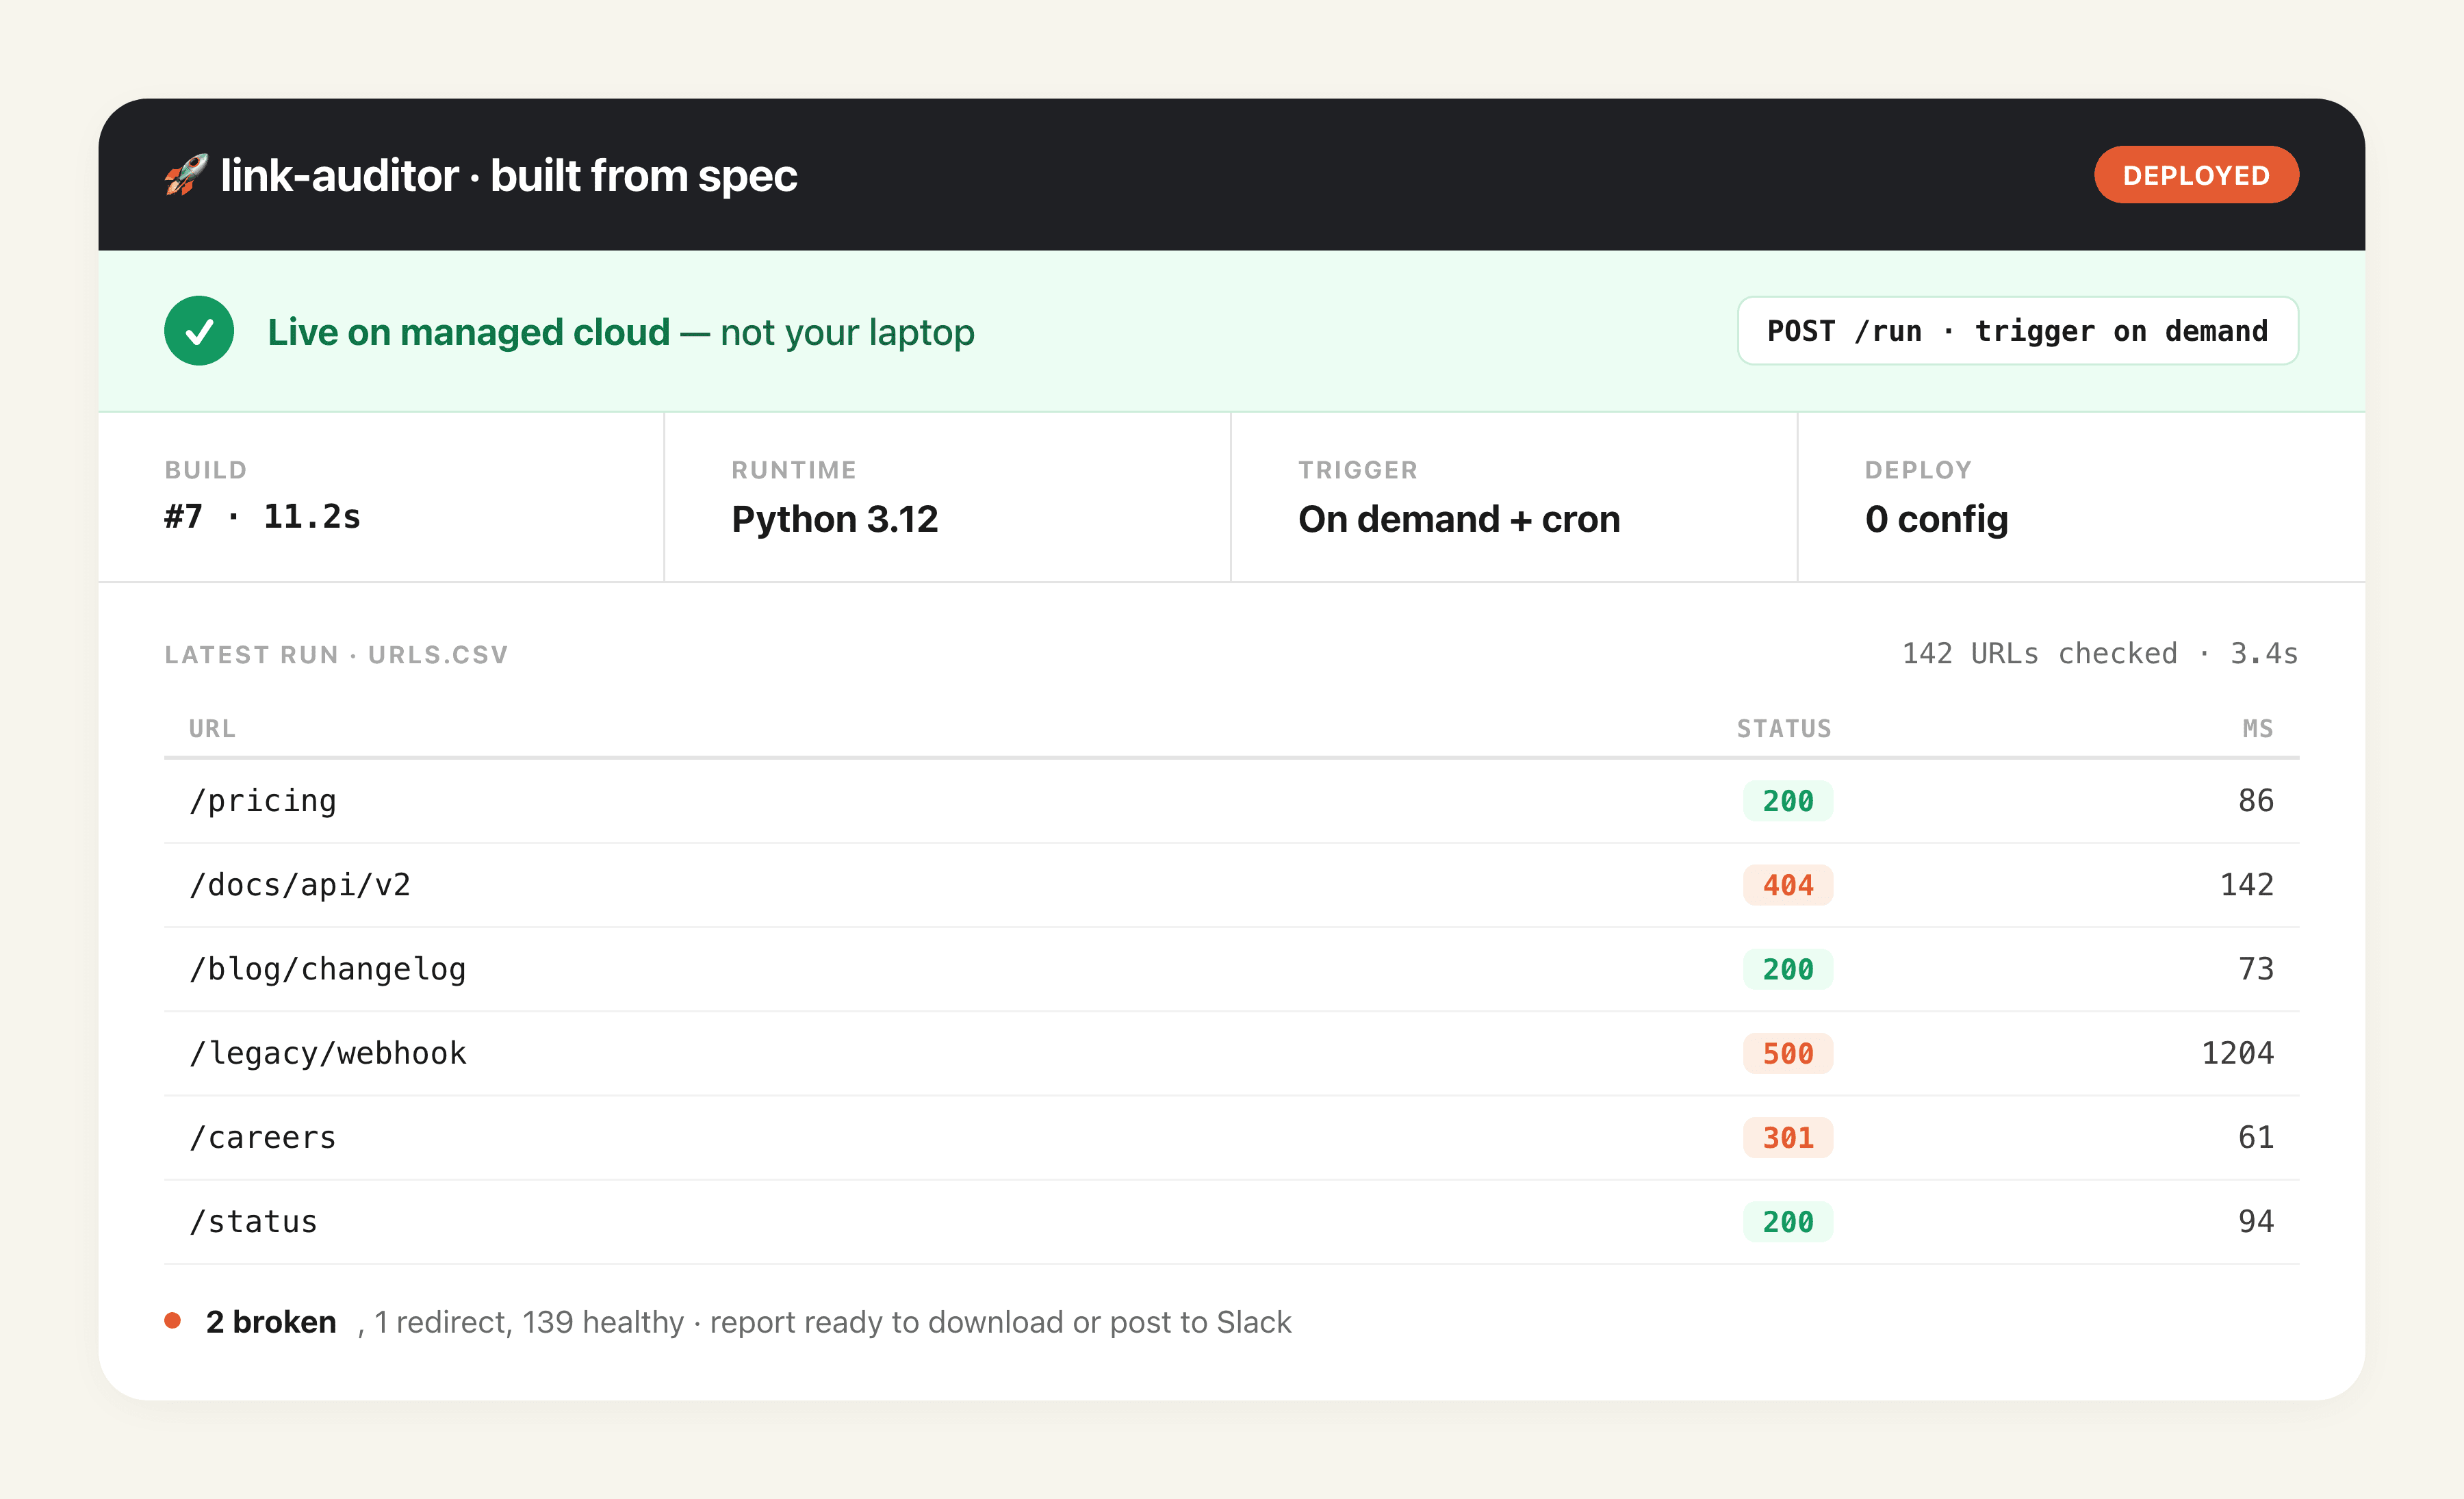Click the 142 URLs checked · 3.4s summary
The height and width of the screenshot is (1499, 2464).
click(x=2100, y=654)
